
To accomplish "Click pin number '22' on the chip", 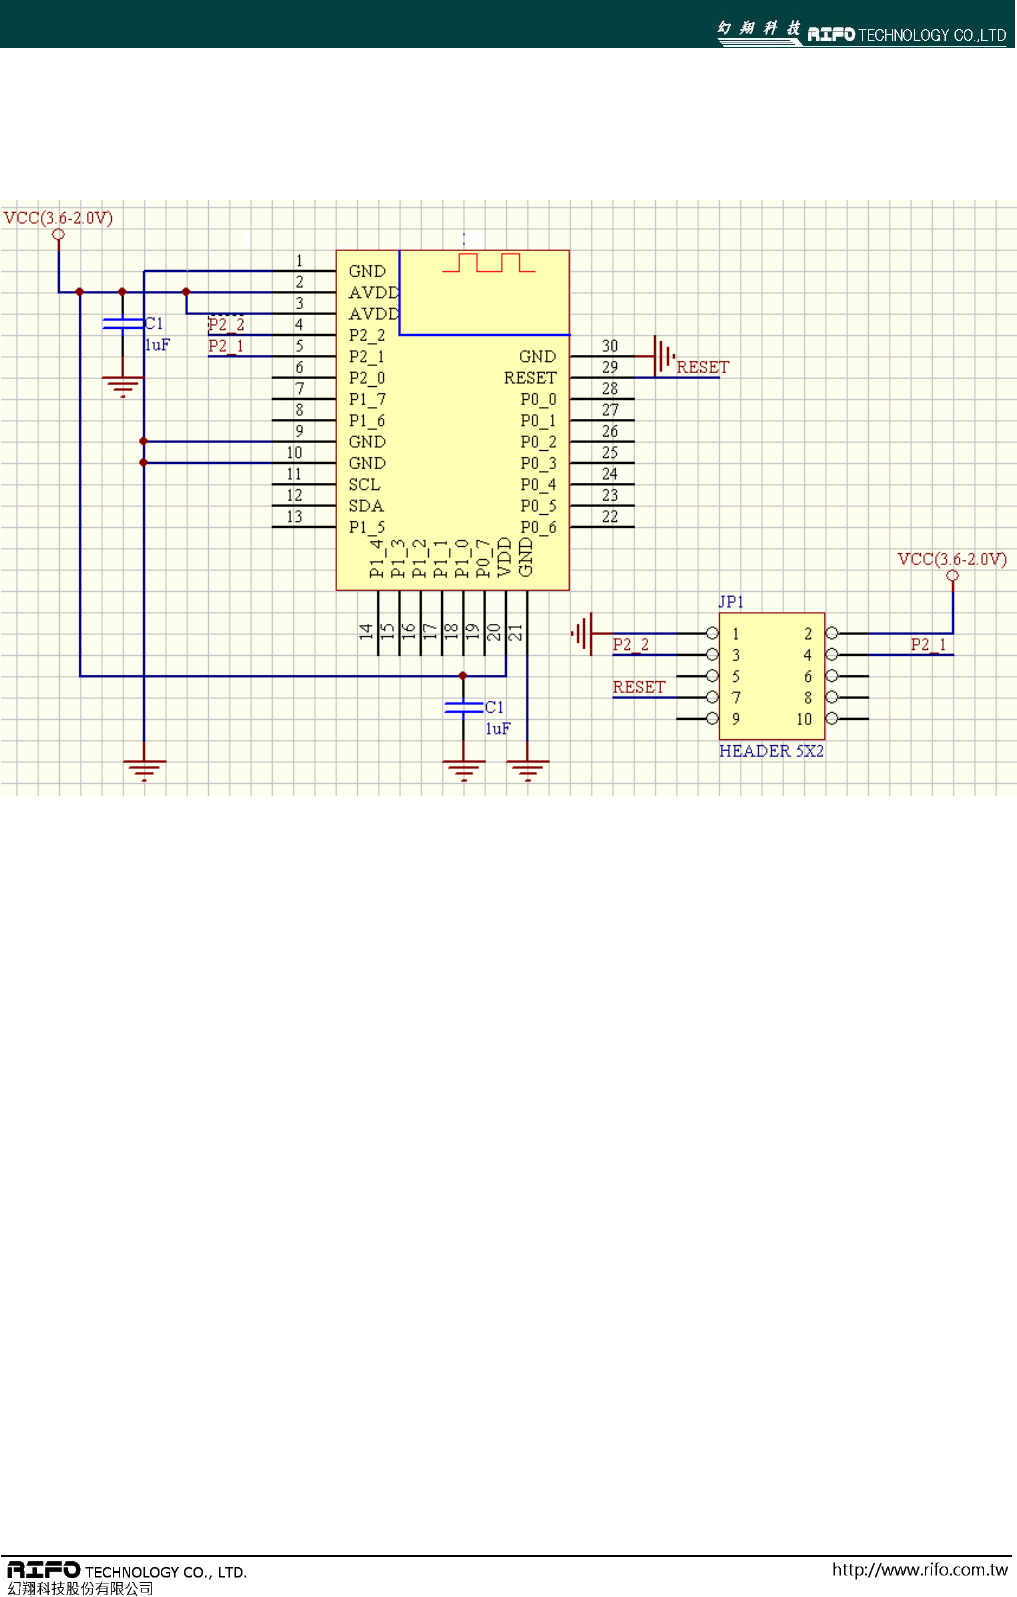I will (x=610, y=516).
